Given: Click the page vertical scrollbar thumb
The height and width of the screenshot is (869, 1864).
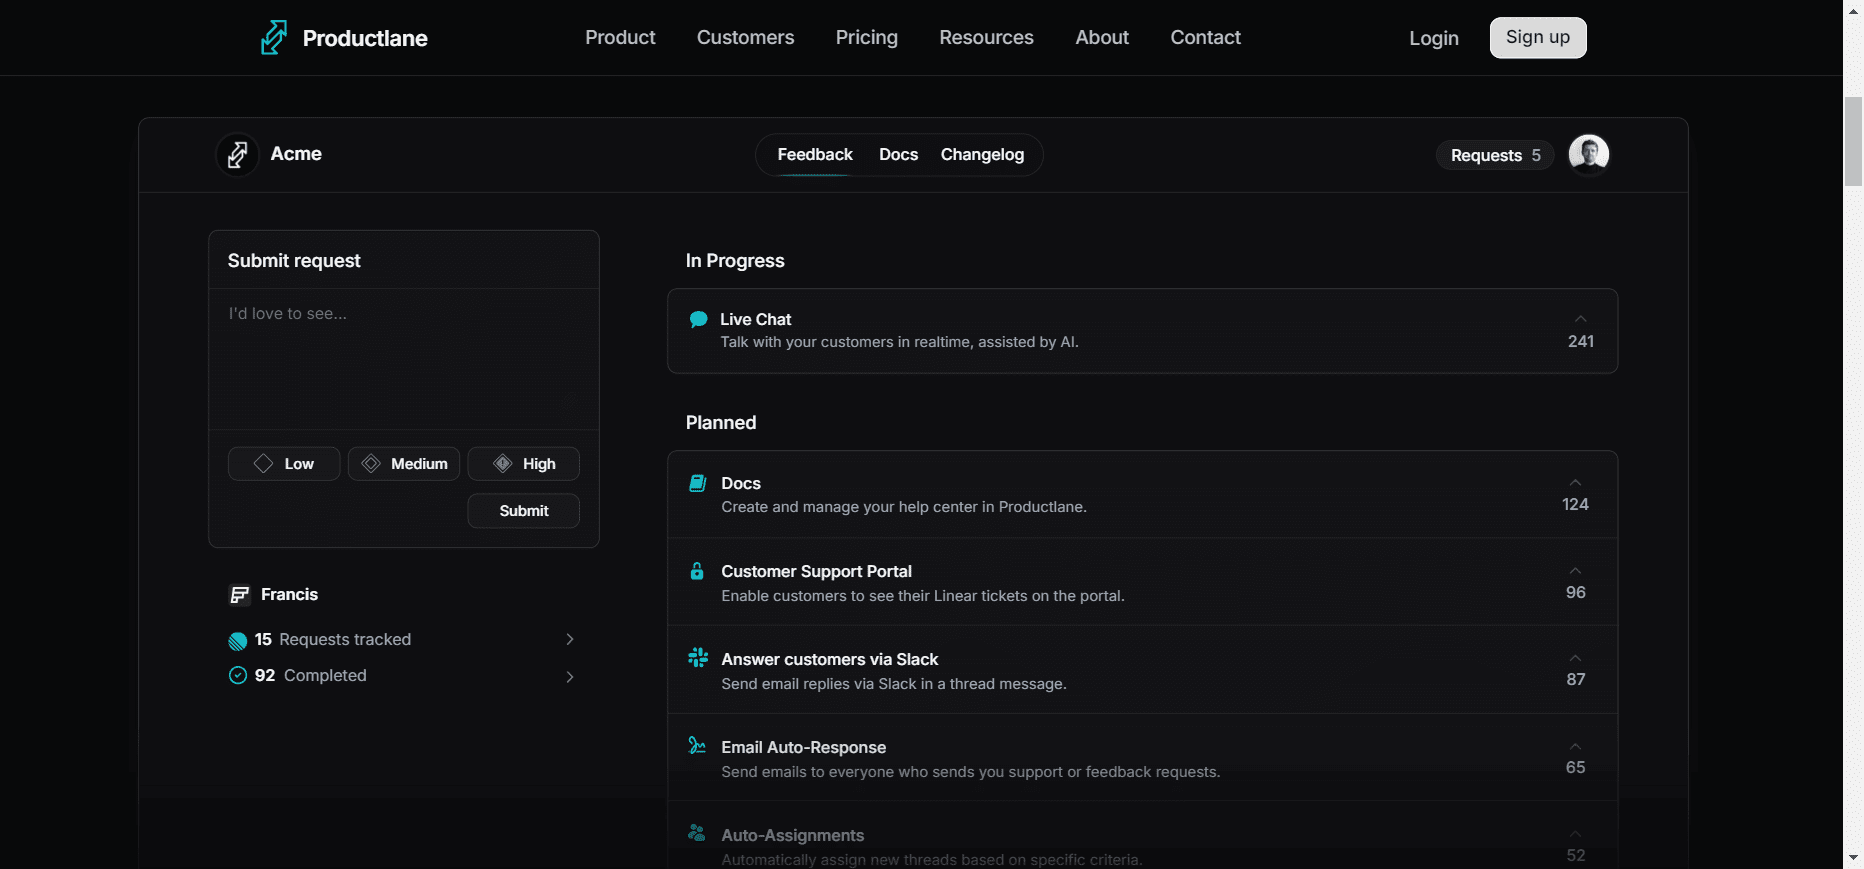Looking at the screenshot, I should (x=1853, y=141).
